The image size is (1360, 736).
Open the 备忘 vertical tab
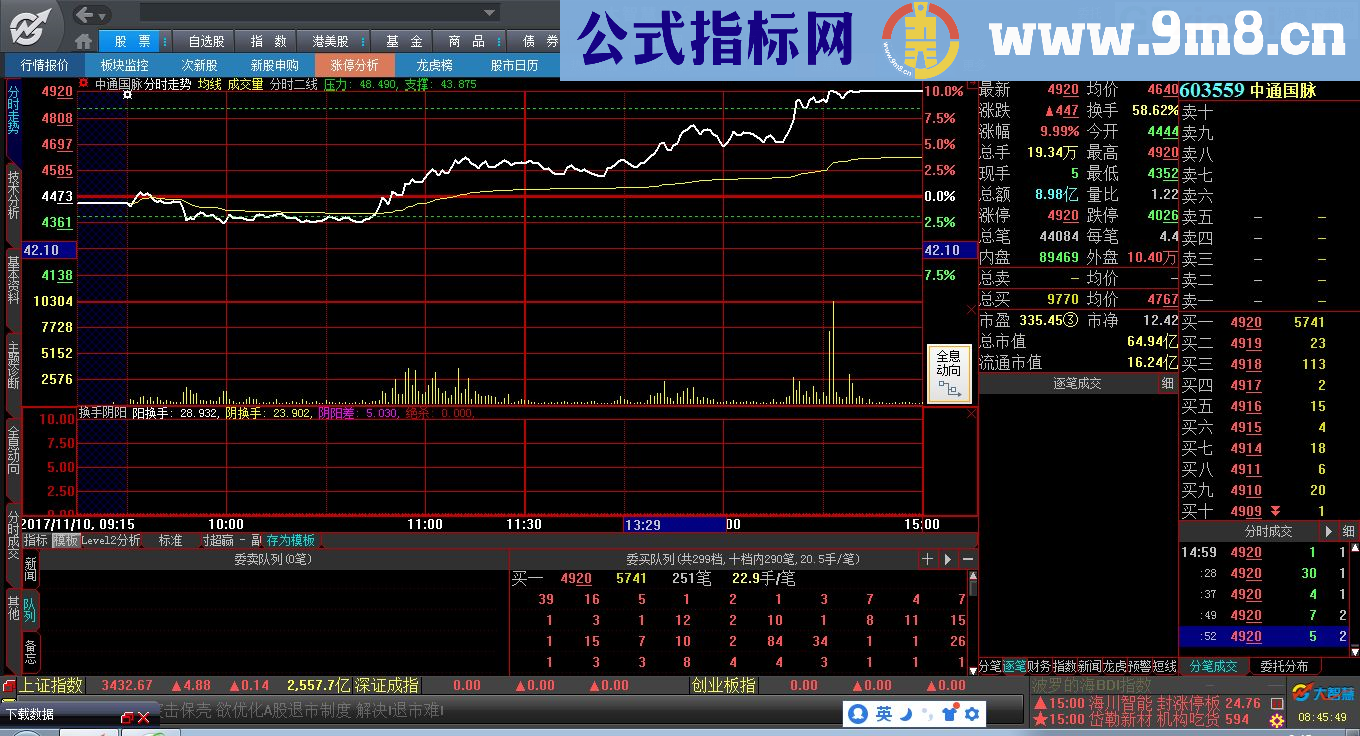[x=30, y=651]
